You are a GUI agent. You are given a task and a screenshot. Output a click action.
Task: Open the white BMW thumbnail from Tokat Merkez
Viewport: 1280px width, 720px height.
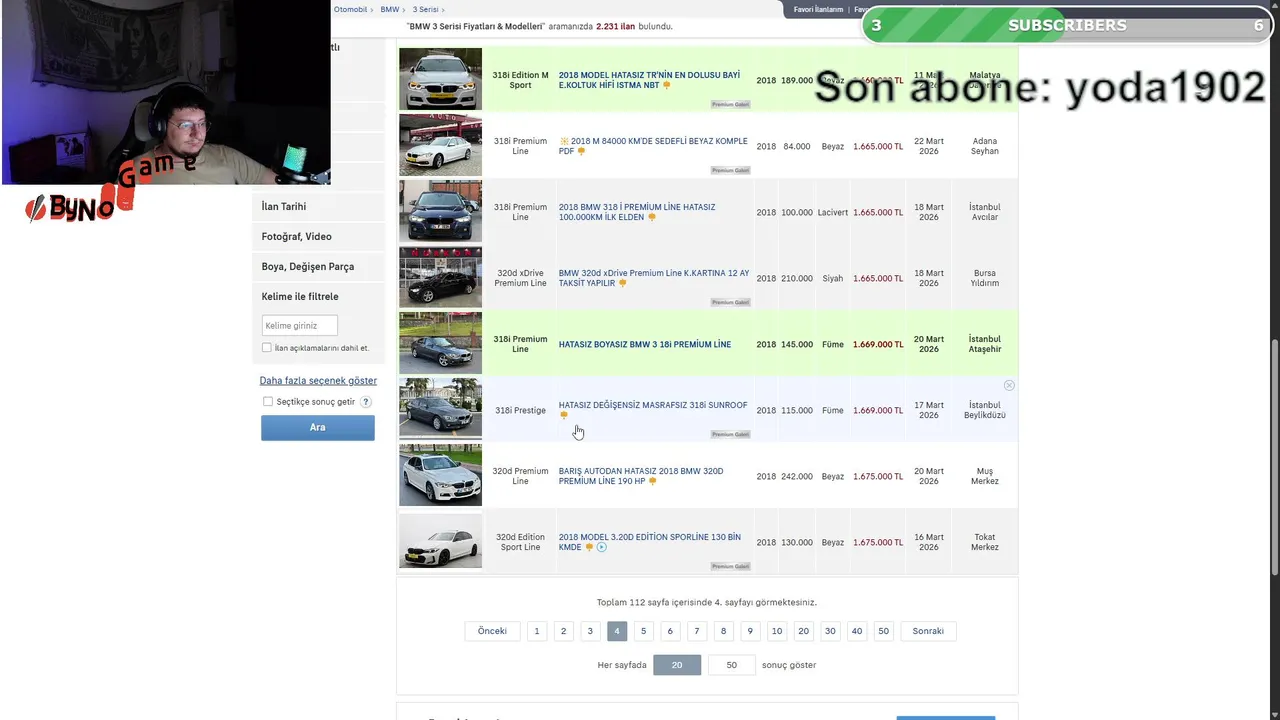(x=441, y=540)
